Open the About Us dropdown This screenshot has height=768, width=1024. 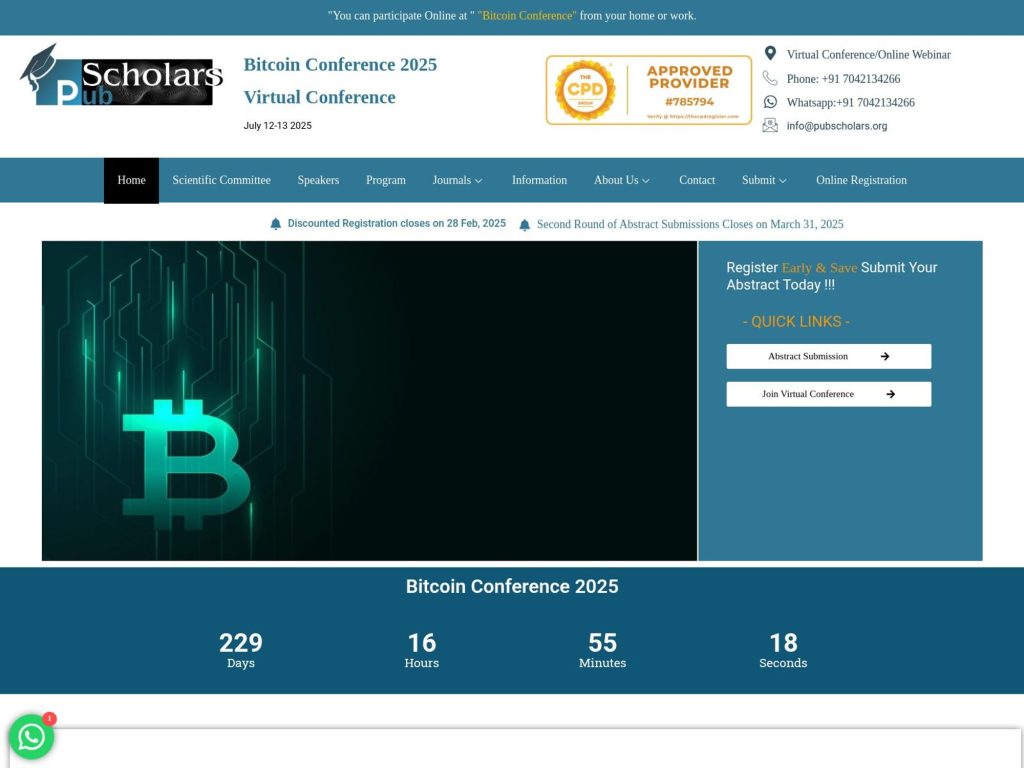pos(621,180)
